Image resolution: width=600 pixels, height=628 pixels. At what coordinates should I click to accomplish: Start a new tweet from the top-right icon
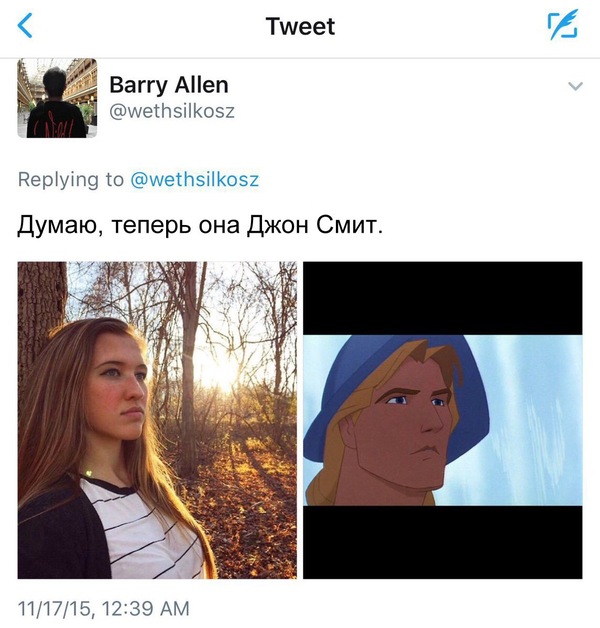(x=563, y=25)
